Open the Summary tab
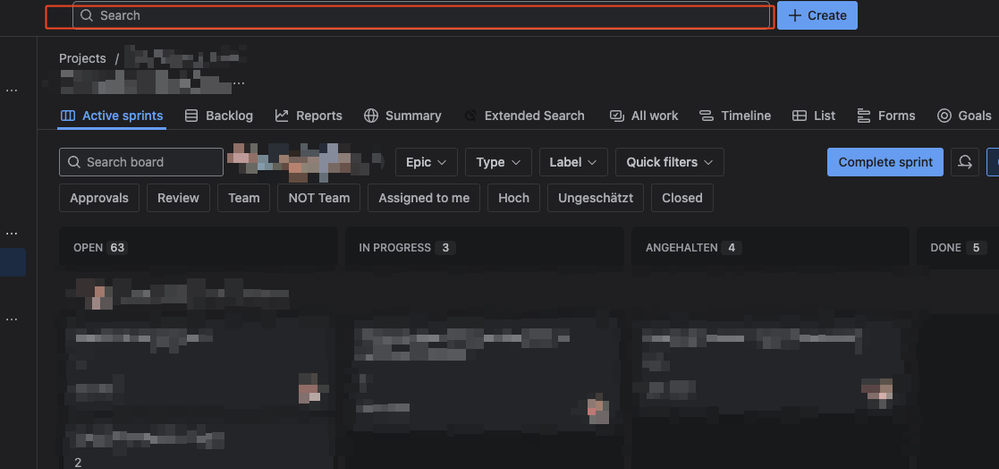 pyautogui.click(x=402, y=115)
